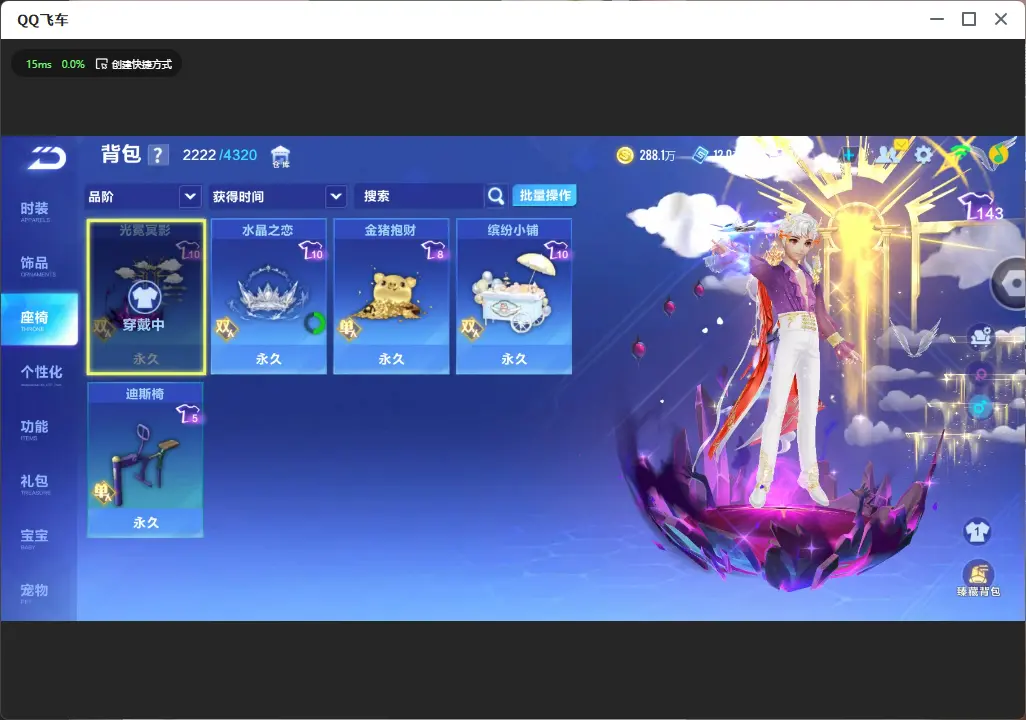Focus the 搜索 search input field
Viewport: 1026px width, 720px height.
420,196
